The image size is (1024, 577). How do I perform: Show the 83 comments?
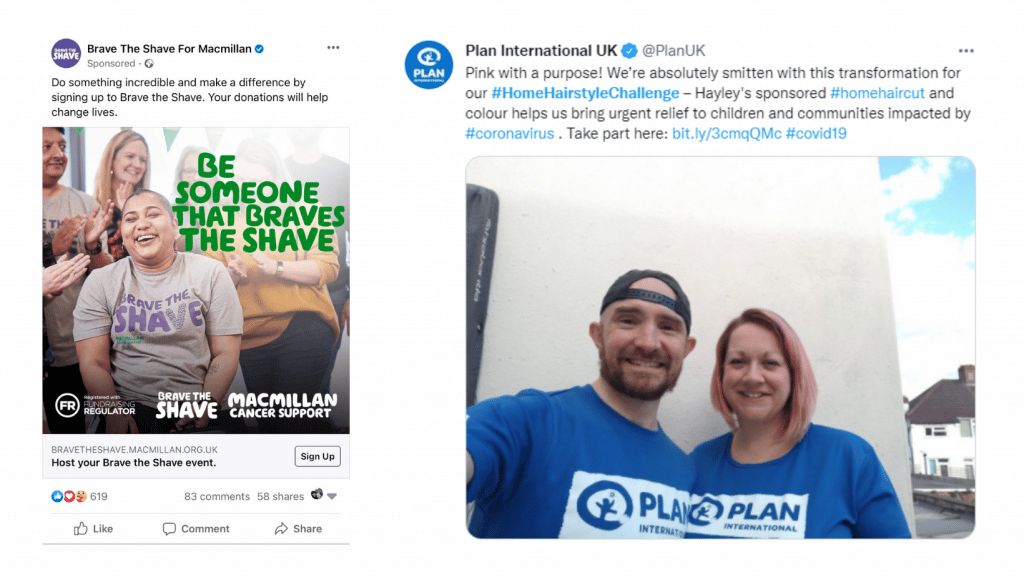point(217,497)
